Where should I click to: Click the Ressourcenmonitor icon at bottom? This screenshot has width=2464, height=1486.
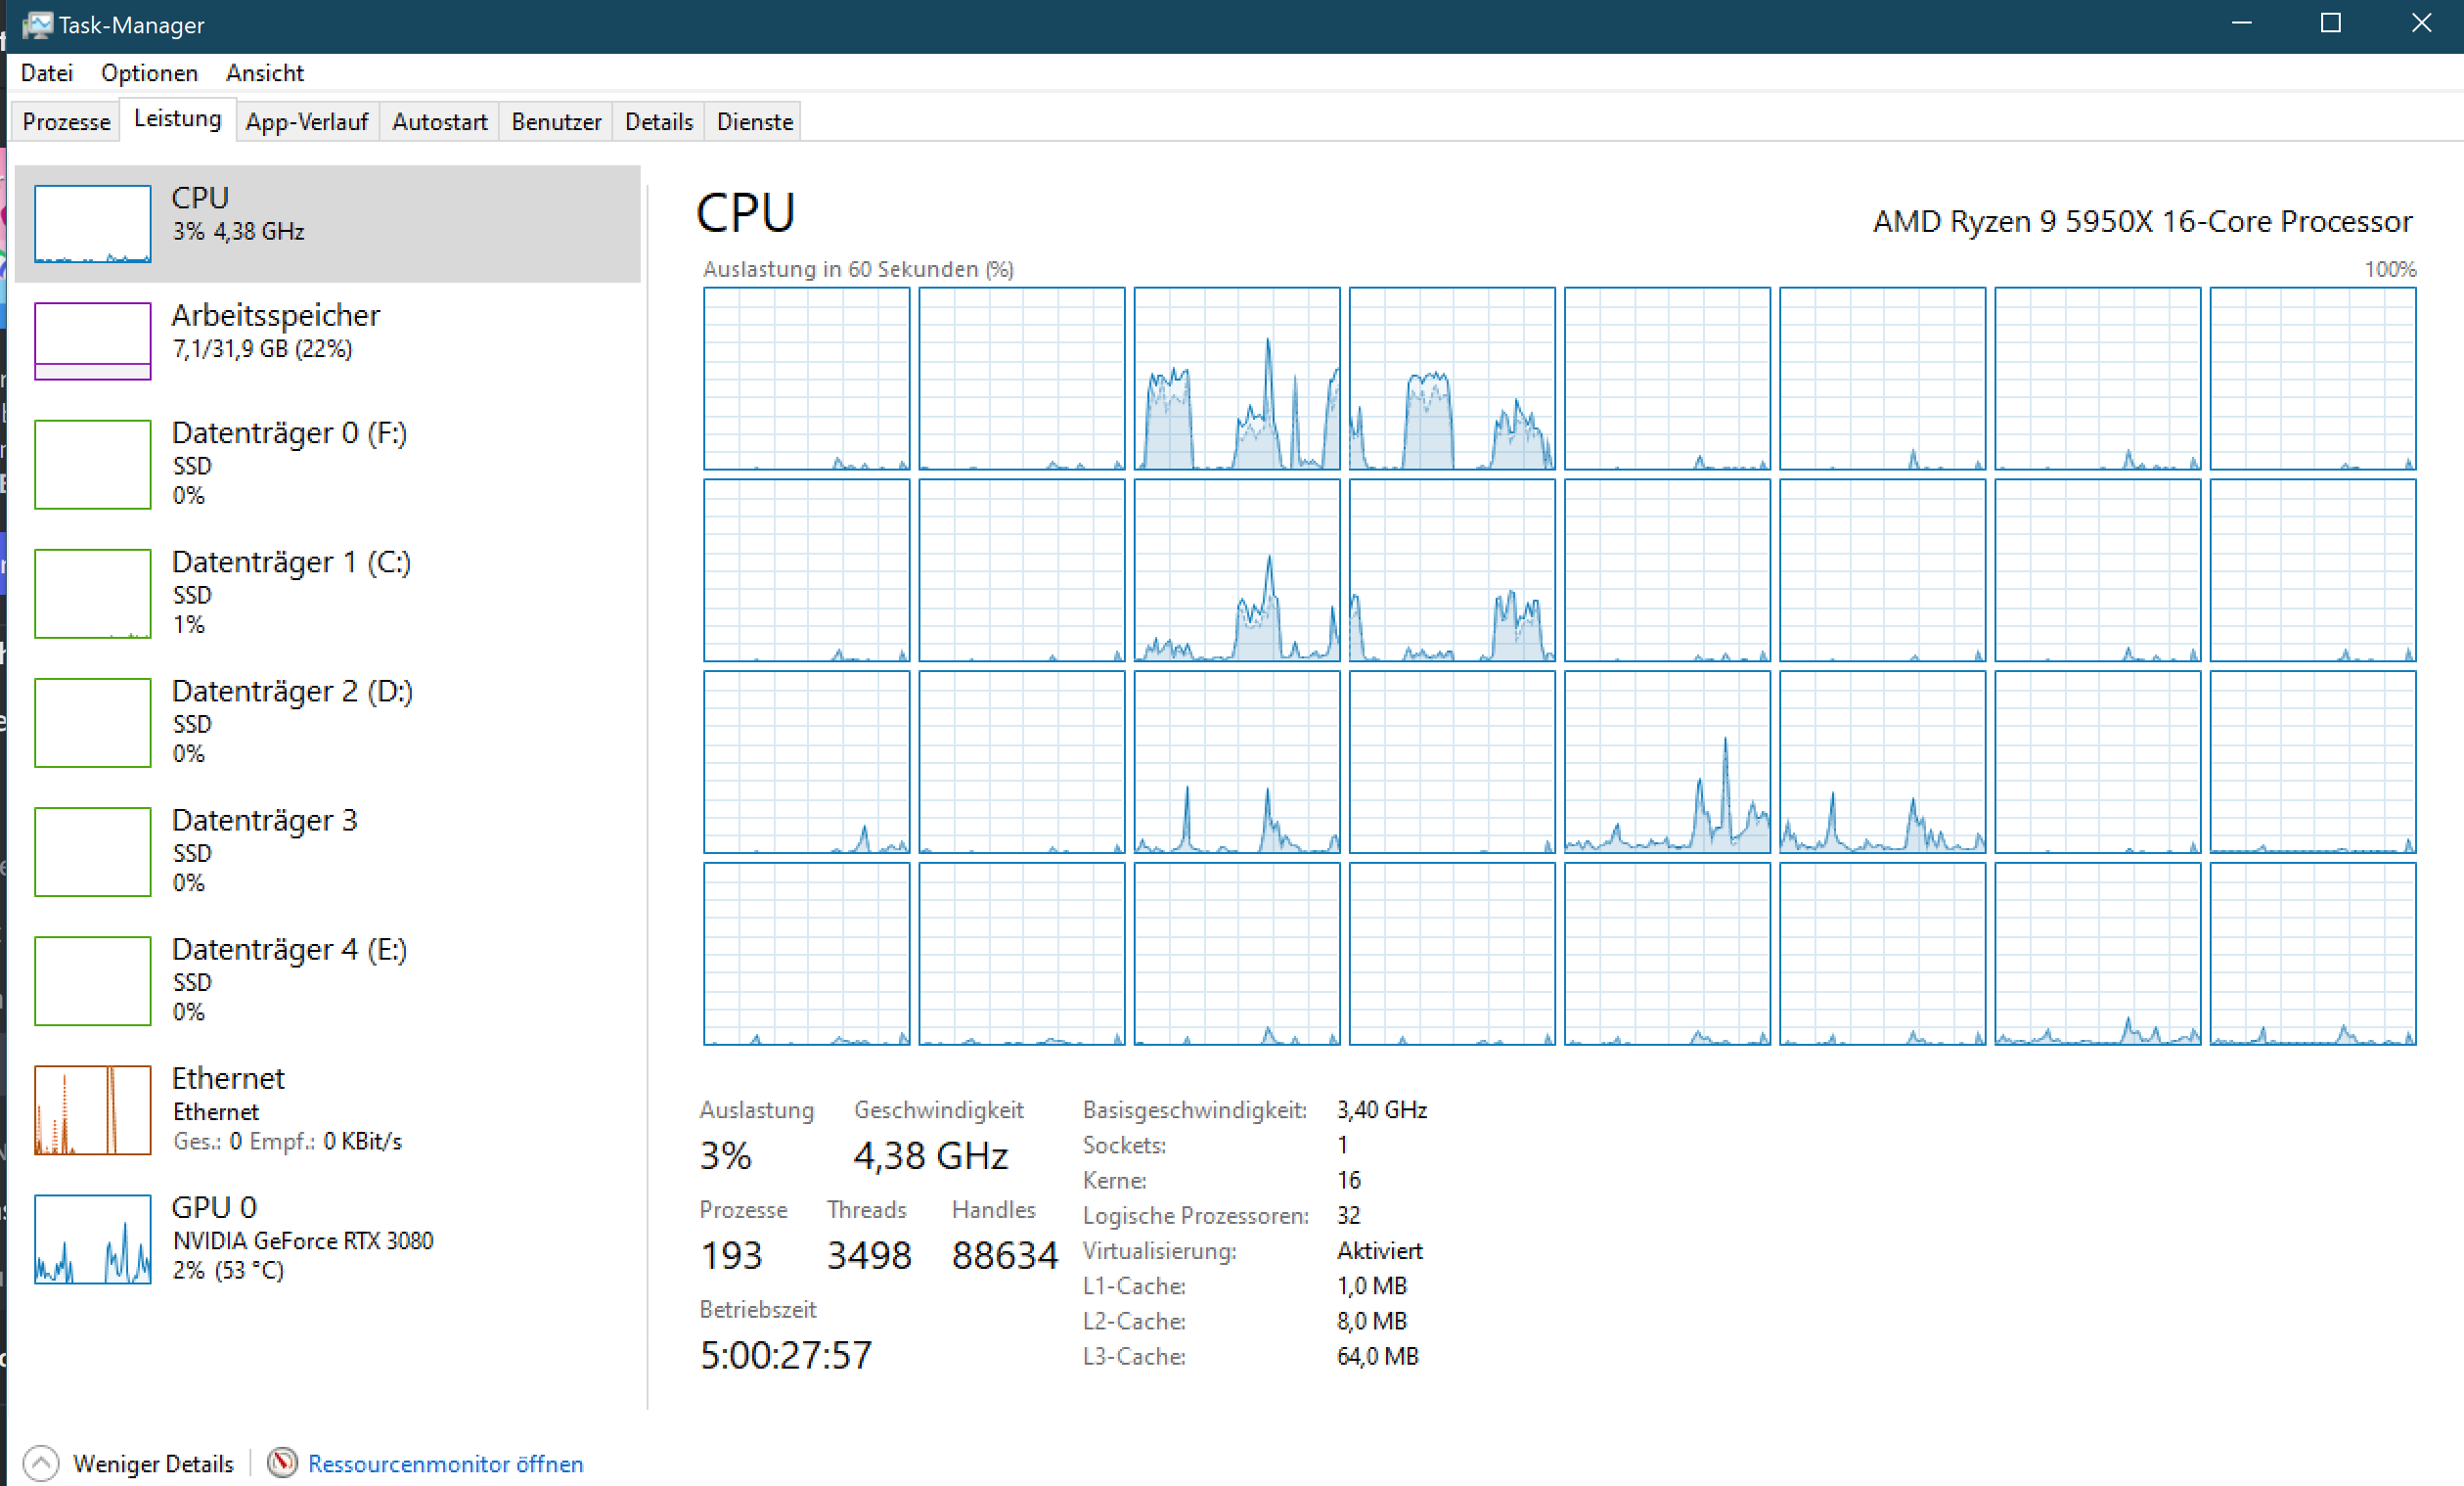(x=282, y=1463)
